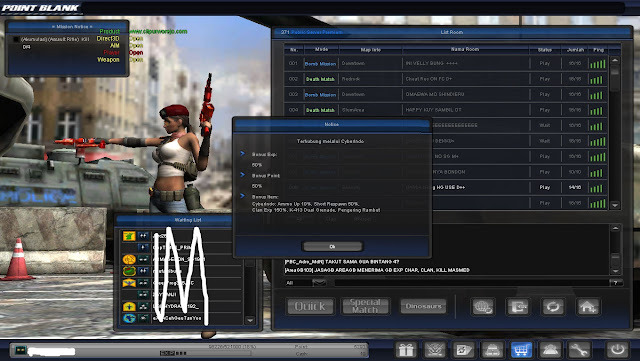
Task: Select room 004 Death Match row
Action: (446, 110)
